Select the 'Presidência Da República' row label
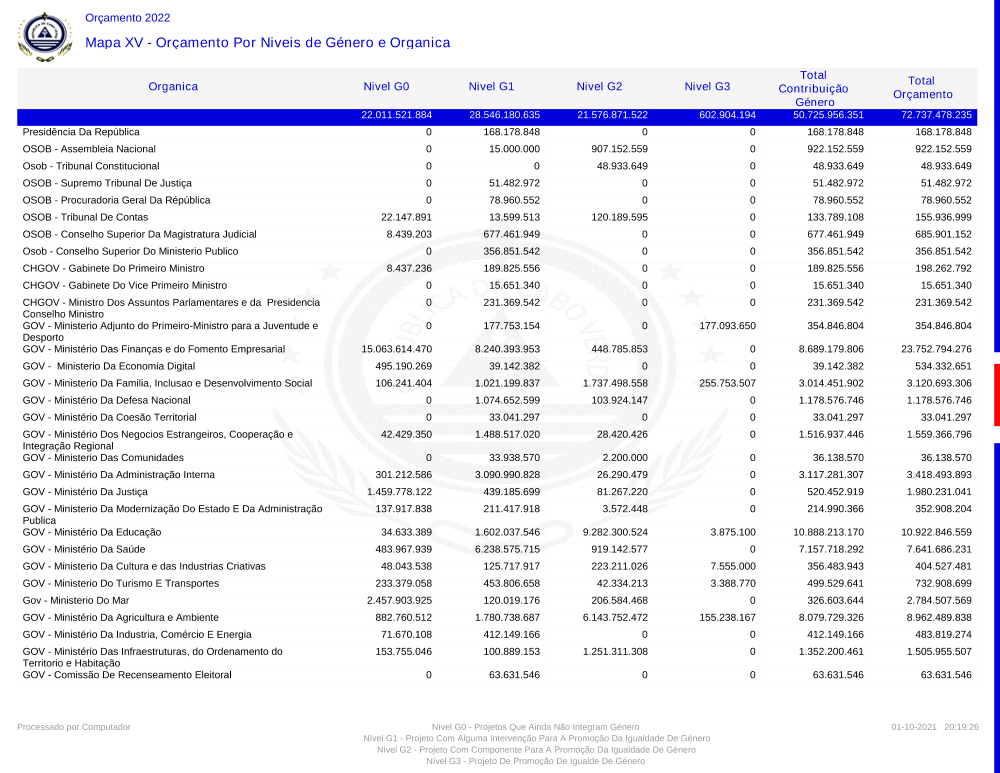Viewport: 1000px width, 773px height. coord(81,132)
